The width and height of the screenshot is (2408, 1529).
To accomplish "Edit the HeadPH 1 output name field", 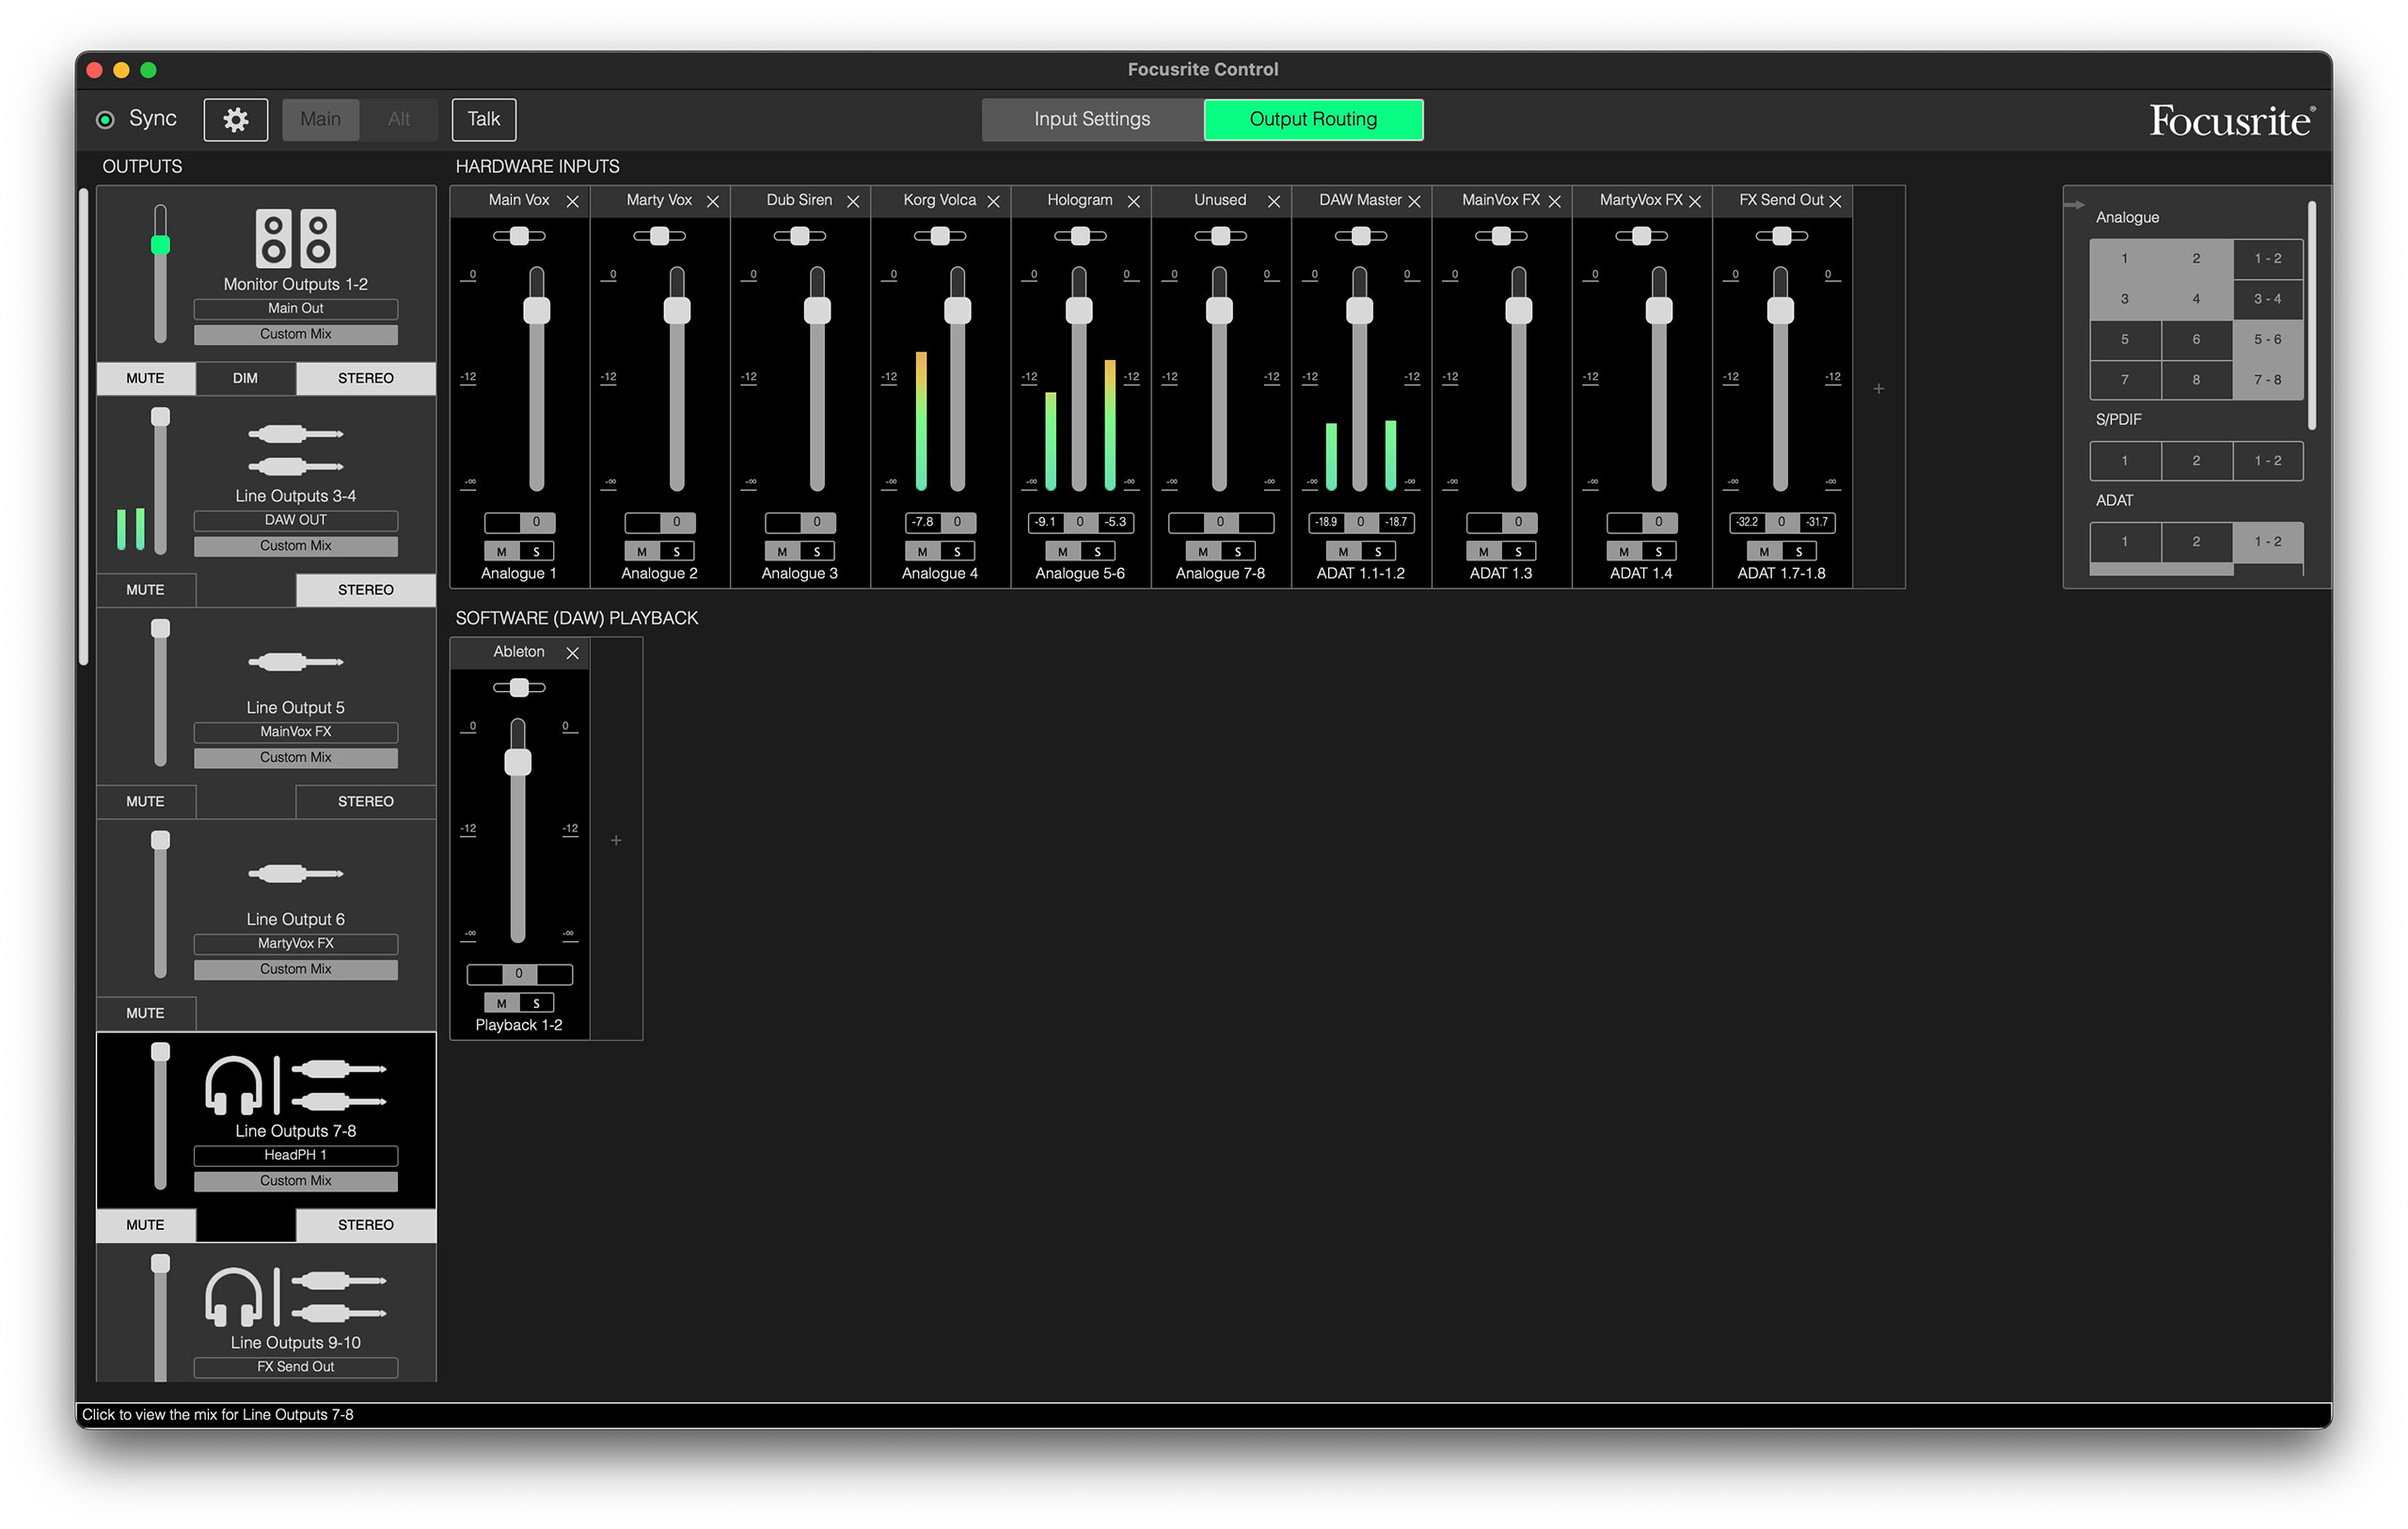I will (x=295, y=1155).
